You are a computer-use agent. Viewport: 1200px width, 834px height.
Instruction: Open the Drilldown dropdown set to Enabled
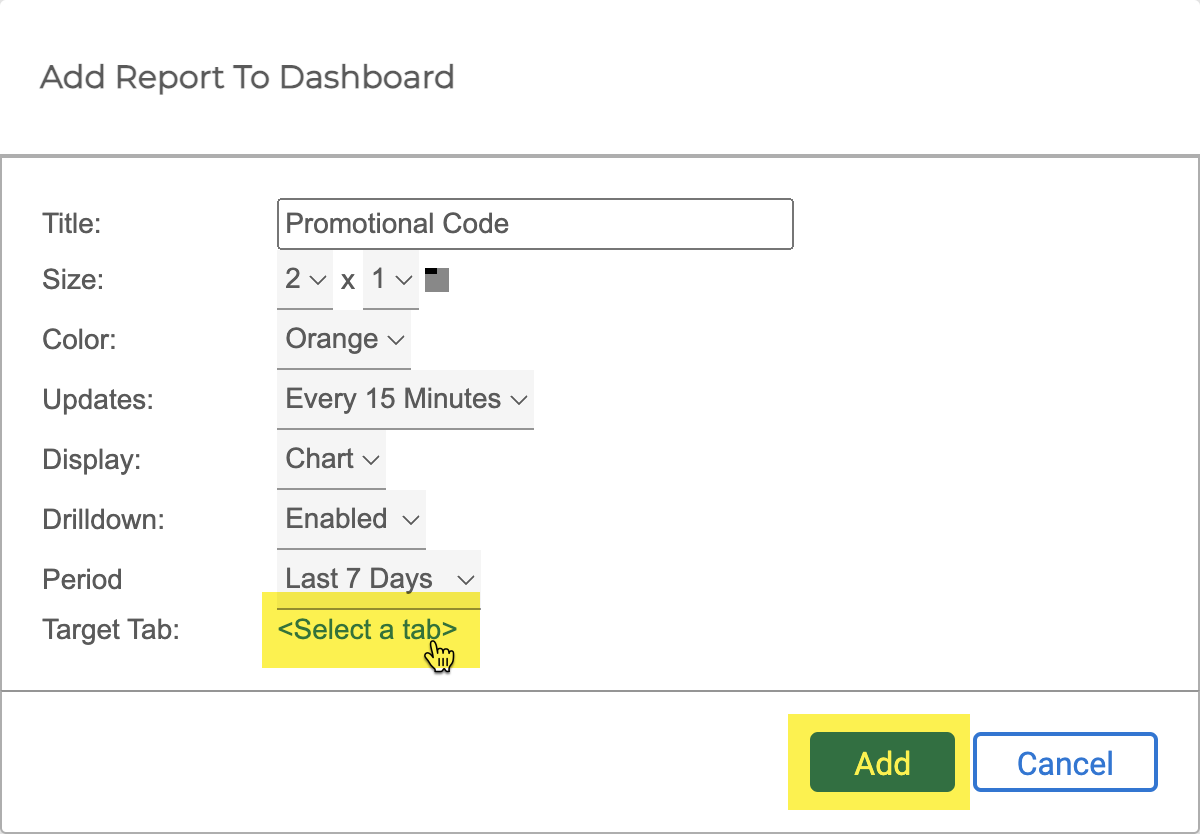[350, 520]
